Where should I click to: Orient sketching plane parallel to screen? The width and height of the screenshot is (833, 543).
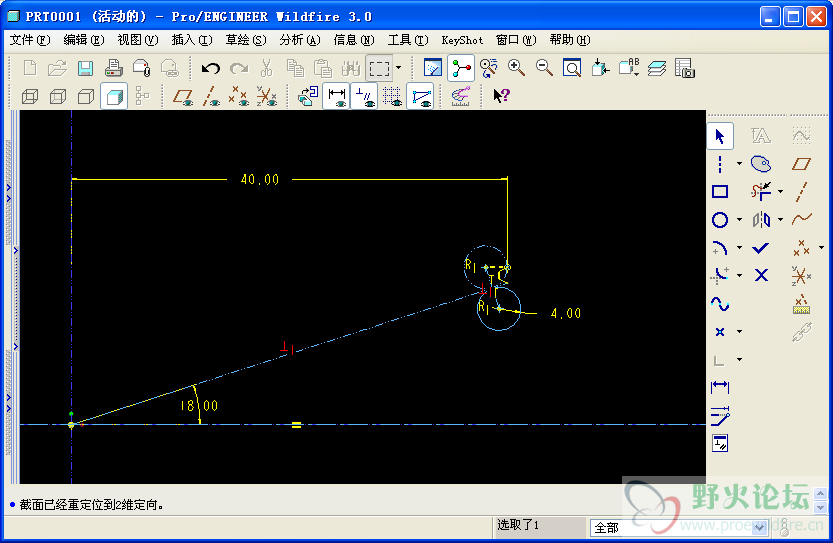point(307,96)
